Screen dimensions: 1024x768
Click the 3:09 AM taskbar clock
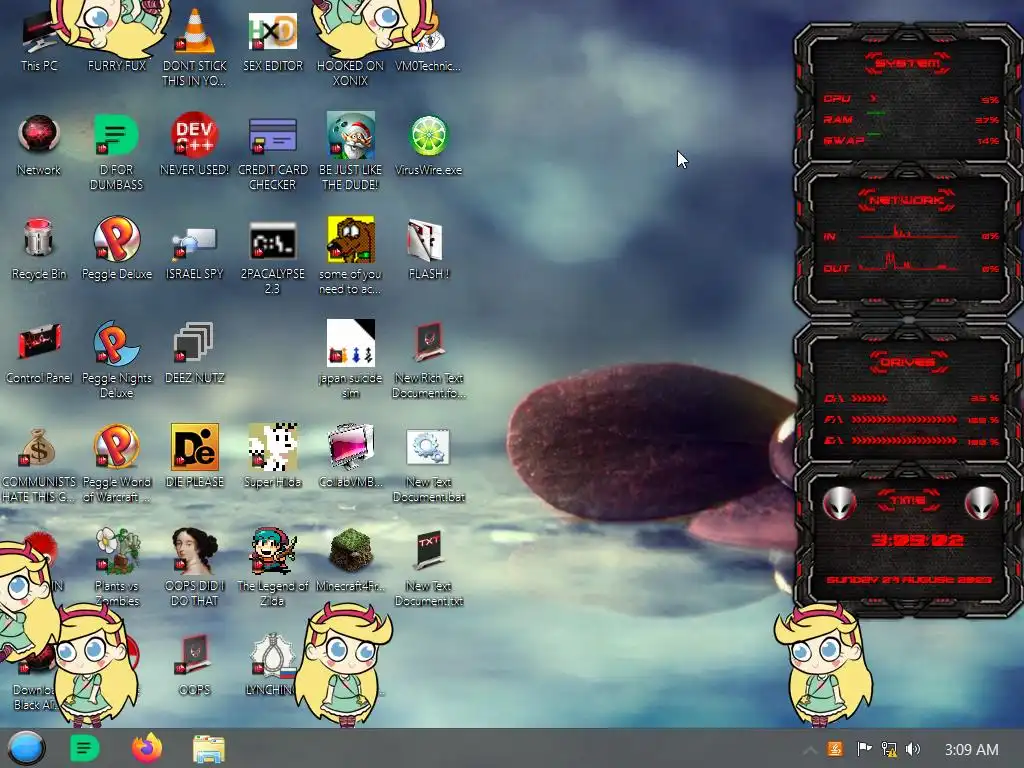pos(971,750)
